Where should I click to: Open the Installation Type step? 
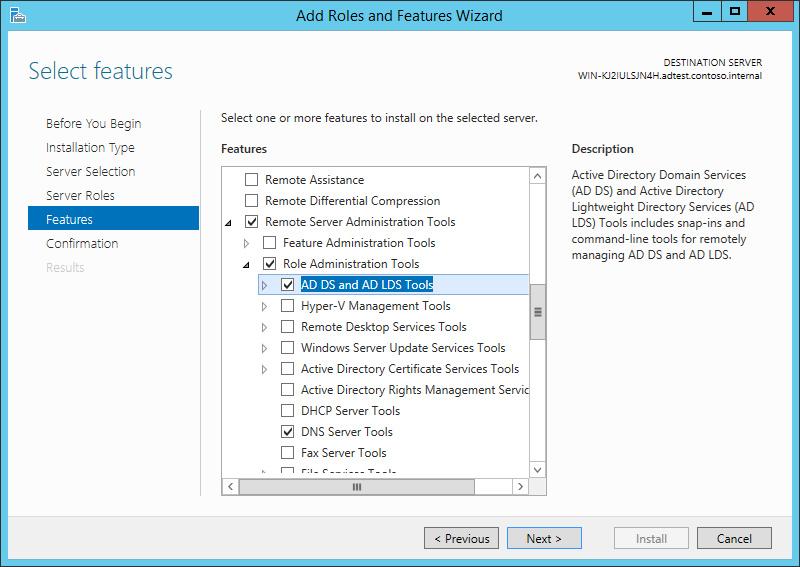point(90,147)
